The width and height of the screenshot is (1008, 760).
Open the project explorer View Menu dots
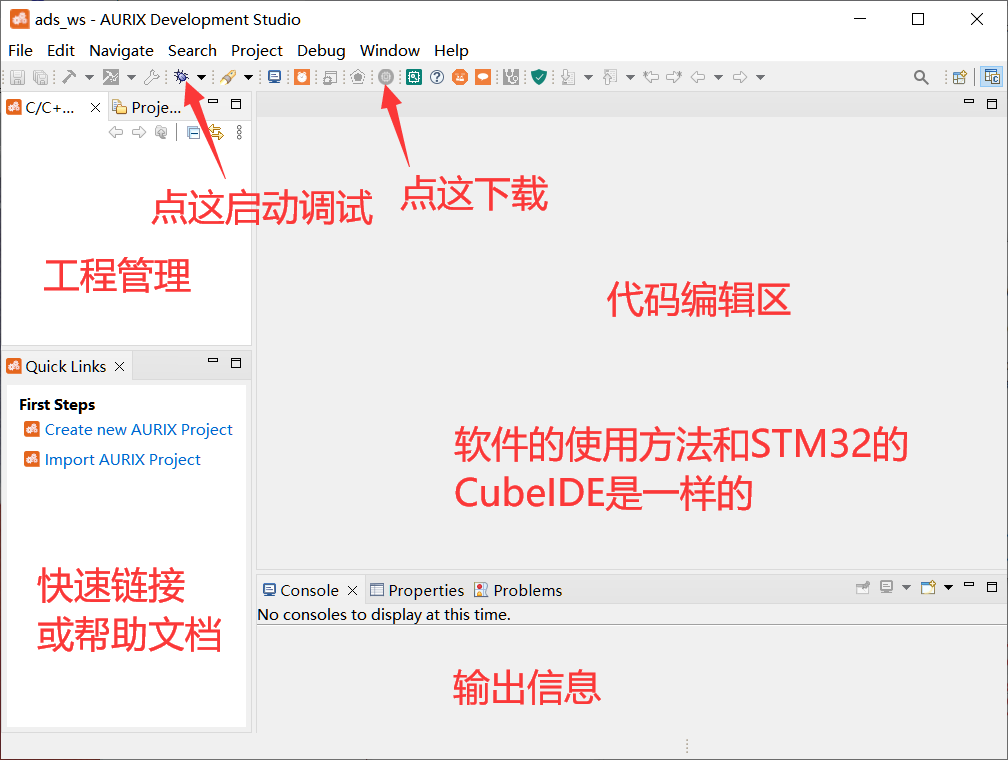(x=239, y=132)
